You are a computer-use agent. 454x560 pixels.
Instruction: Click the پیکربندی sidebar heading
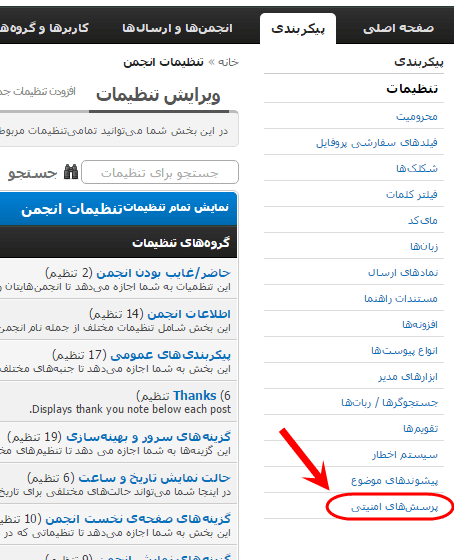click(x=419, y=62)
